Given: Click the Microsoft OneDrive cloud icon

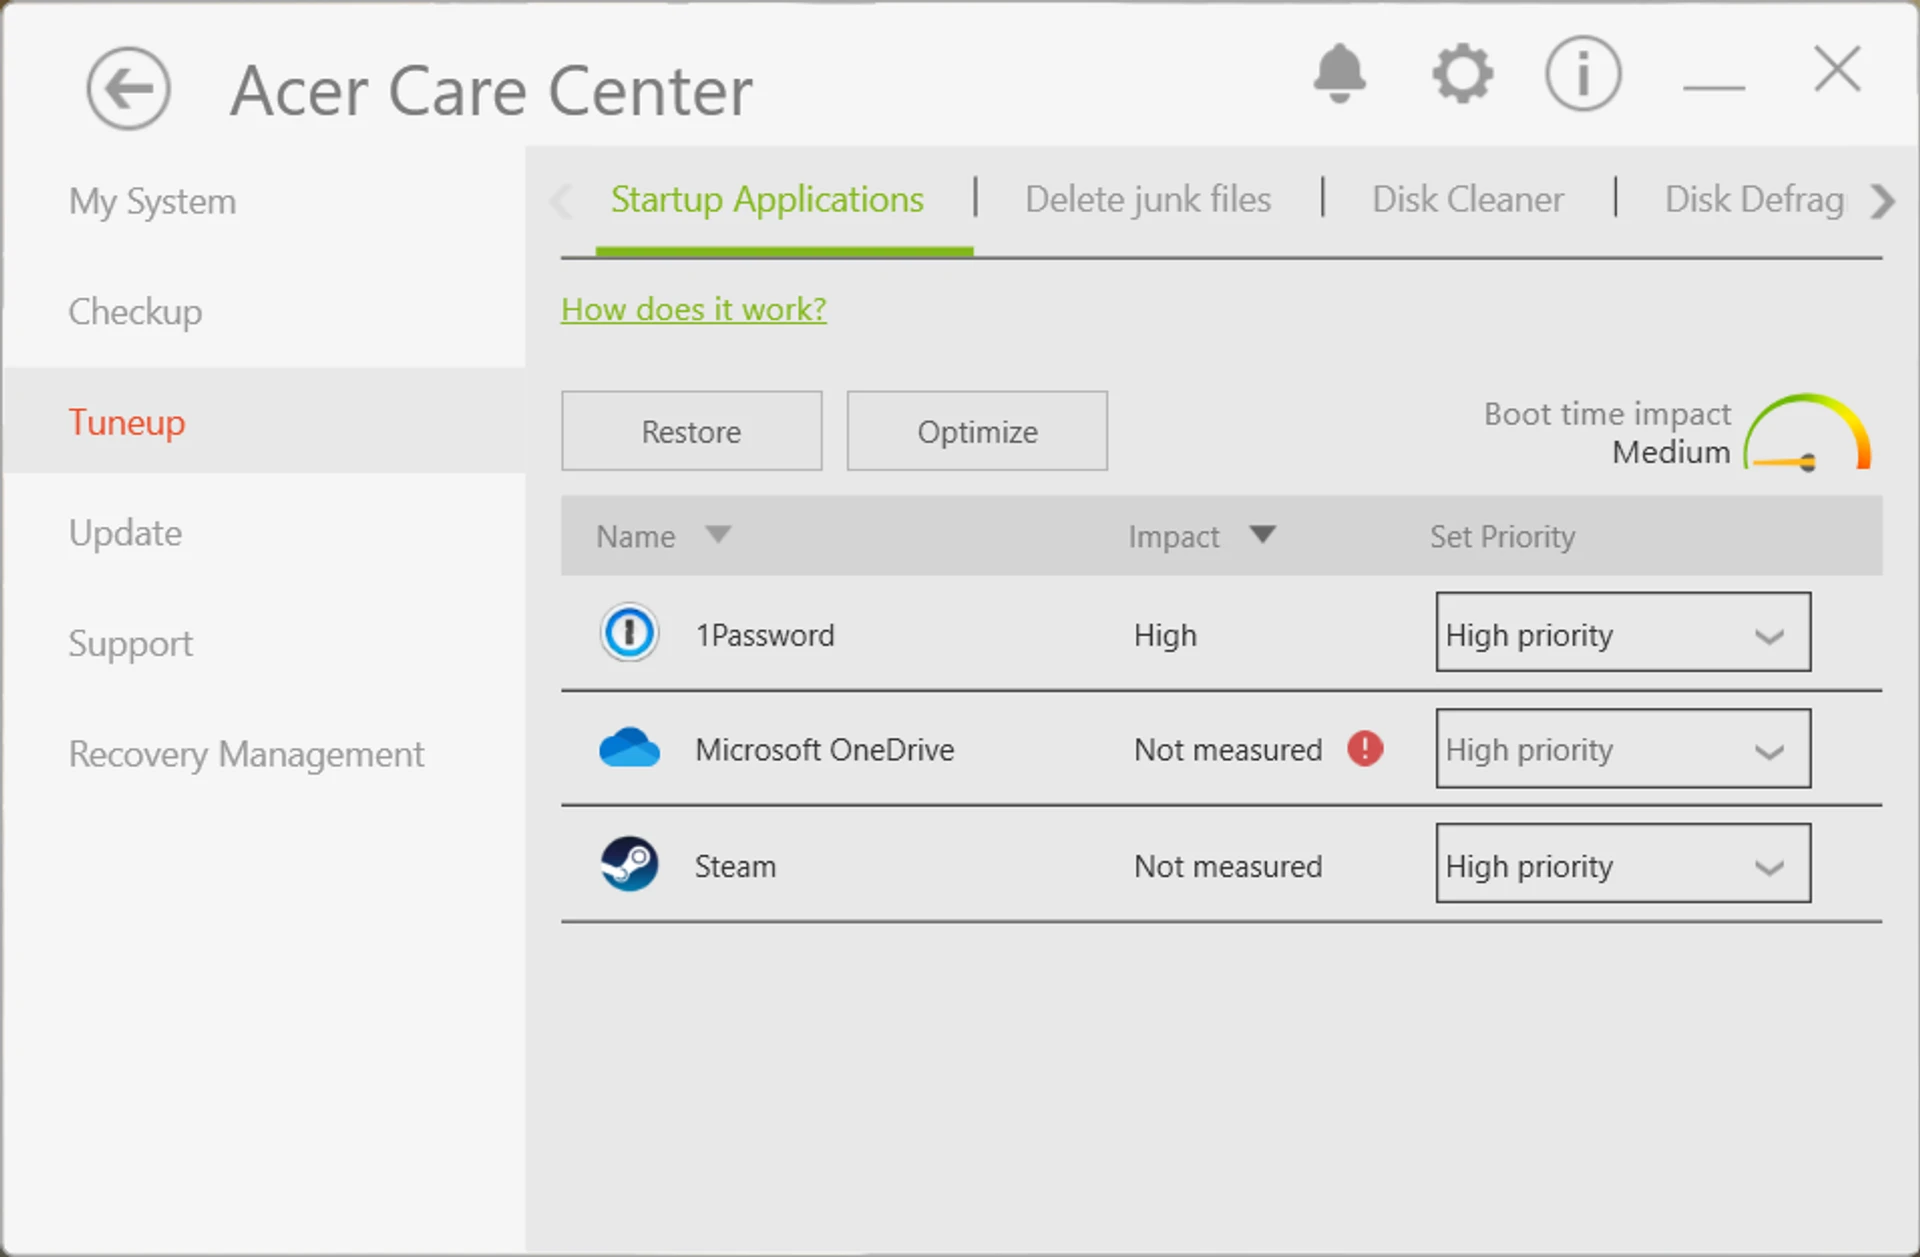Looking at the screenshot, I should point(629,748).
